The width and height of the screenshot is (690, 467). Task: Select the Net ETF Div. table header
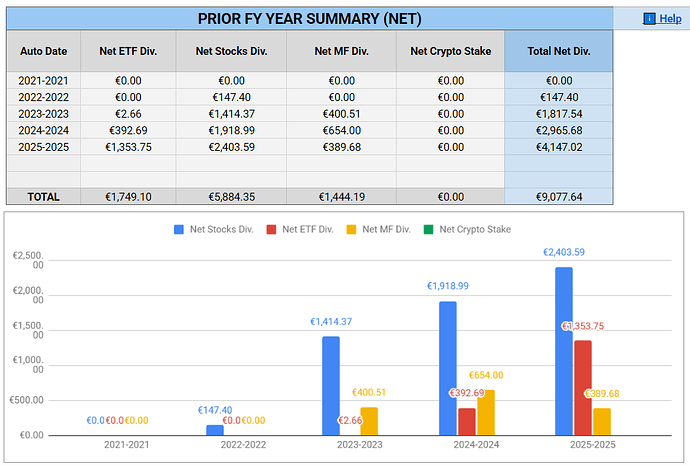tap(127, 51)
